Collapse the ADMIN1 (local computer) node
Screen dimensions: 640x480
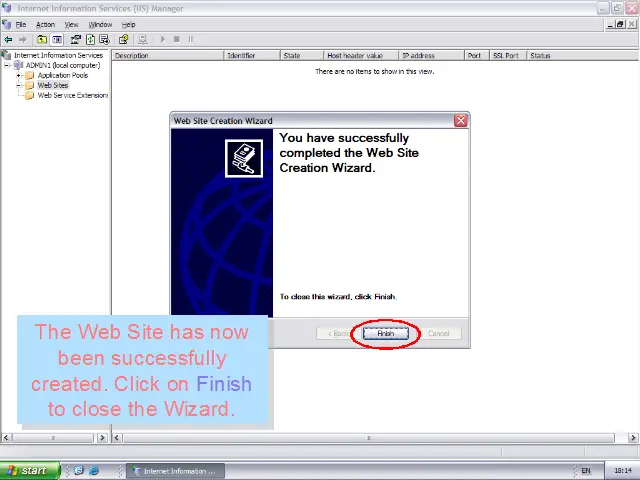(x=7, y=65)
